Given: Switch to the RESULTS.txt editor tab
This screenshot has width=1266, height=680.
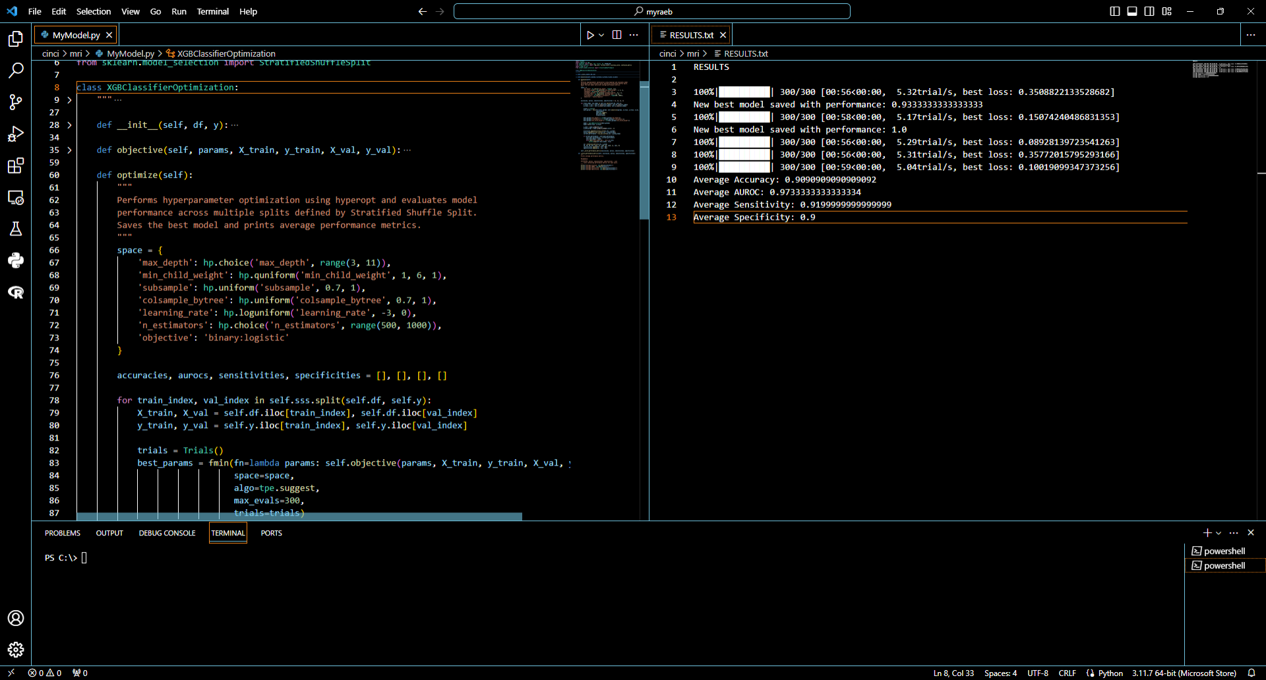Looking at the screenshot, I should coord(692,35).
